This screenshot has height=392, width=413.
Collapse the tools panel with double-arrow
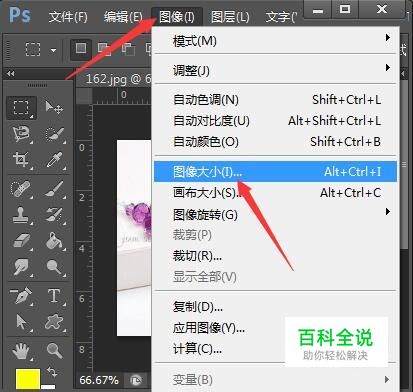click(x=11, y=73)
